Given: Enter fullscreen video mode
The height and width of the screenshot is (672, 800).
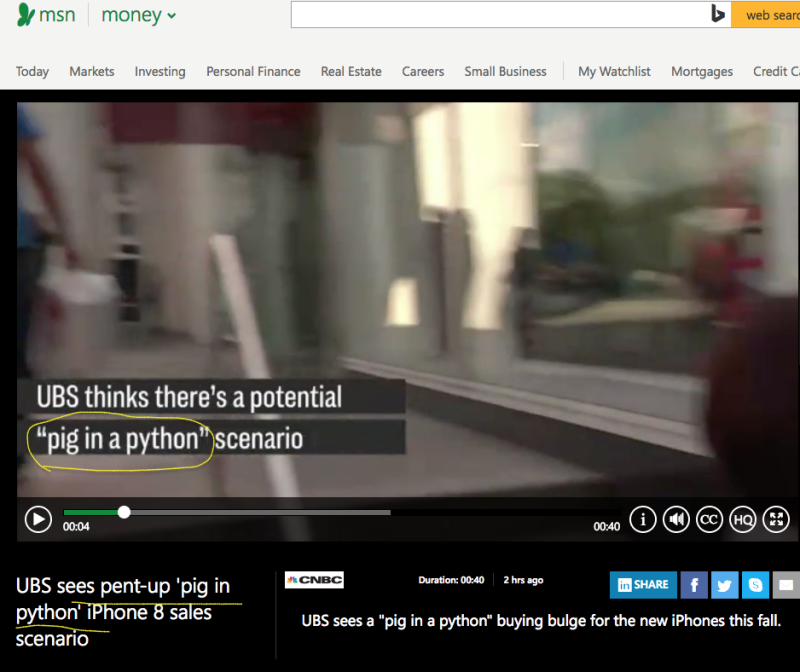Looking at the screenshot, I should pos(776,519).
